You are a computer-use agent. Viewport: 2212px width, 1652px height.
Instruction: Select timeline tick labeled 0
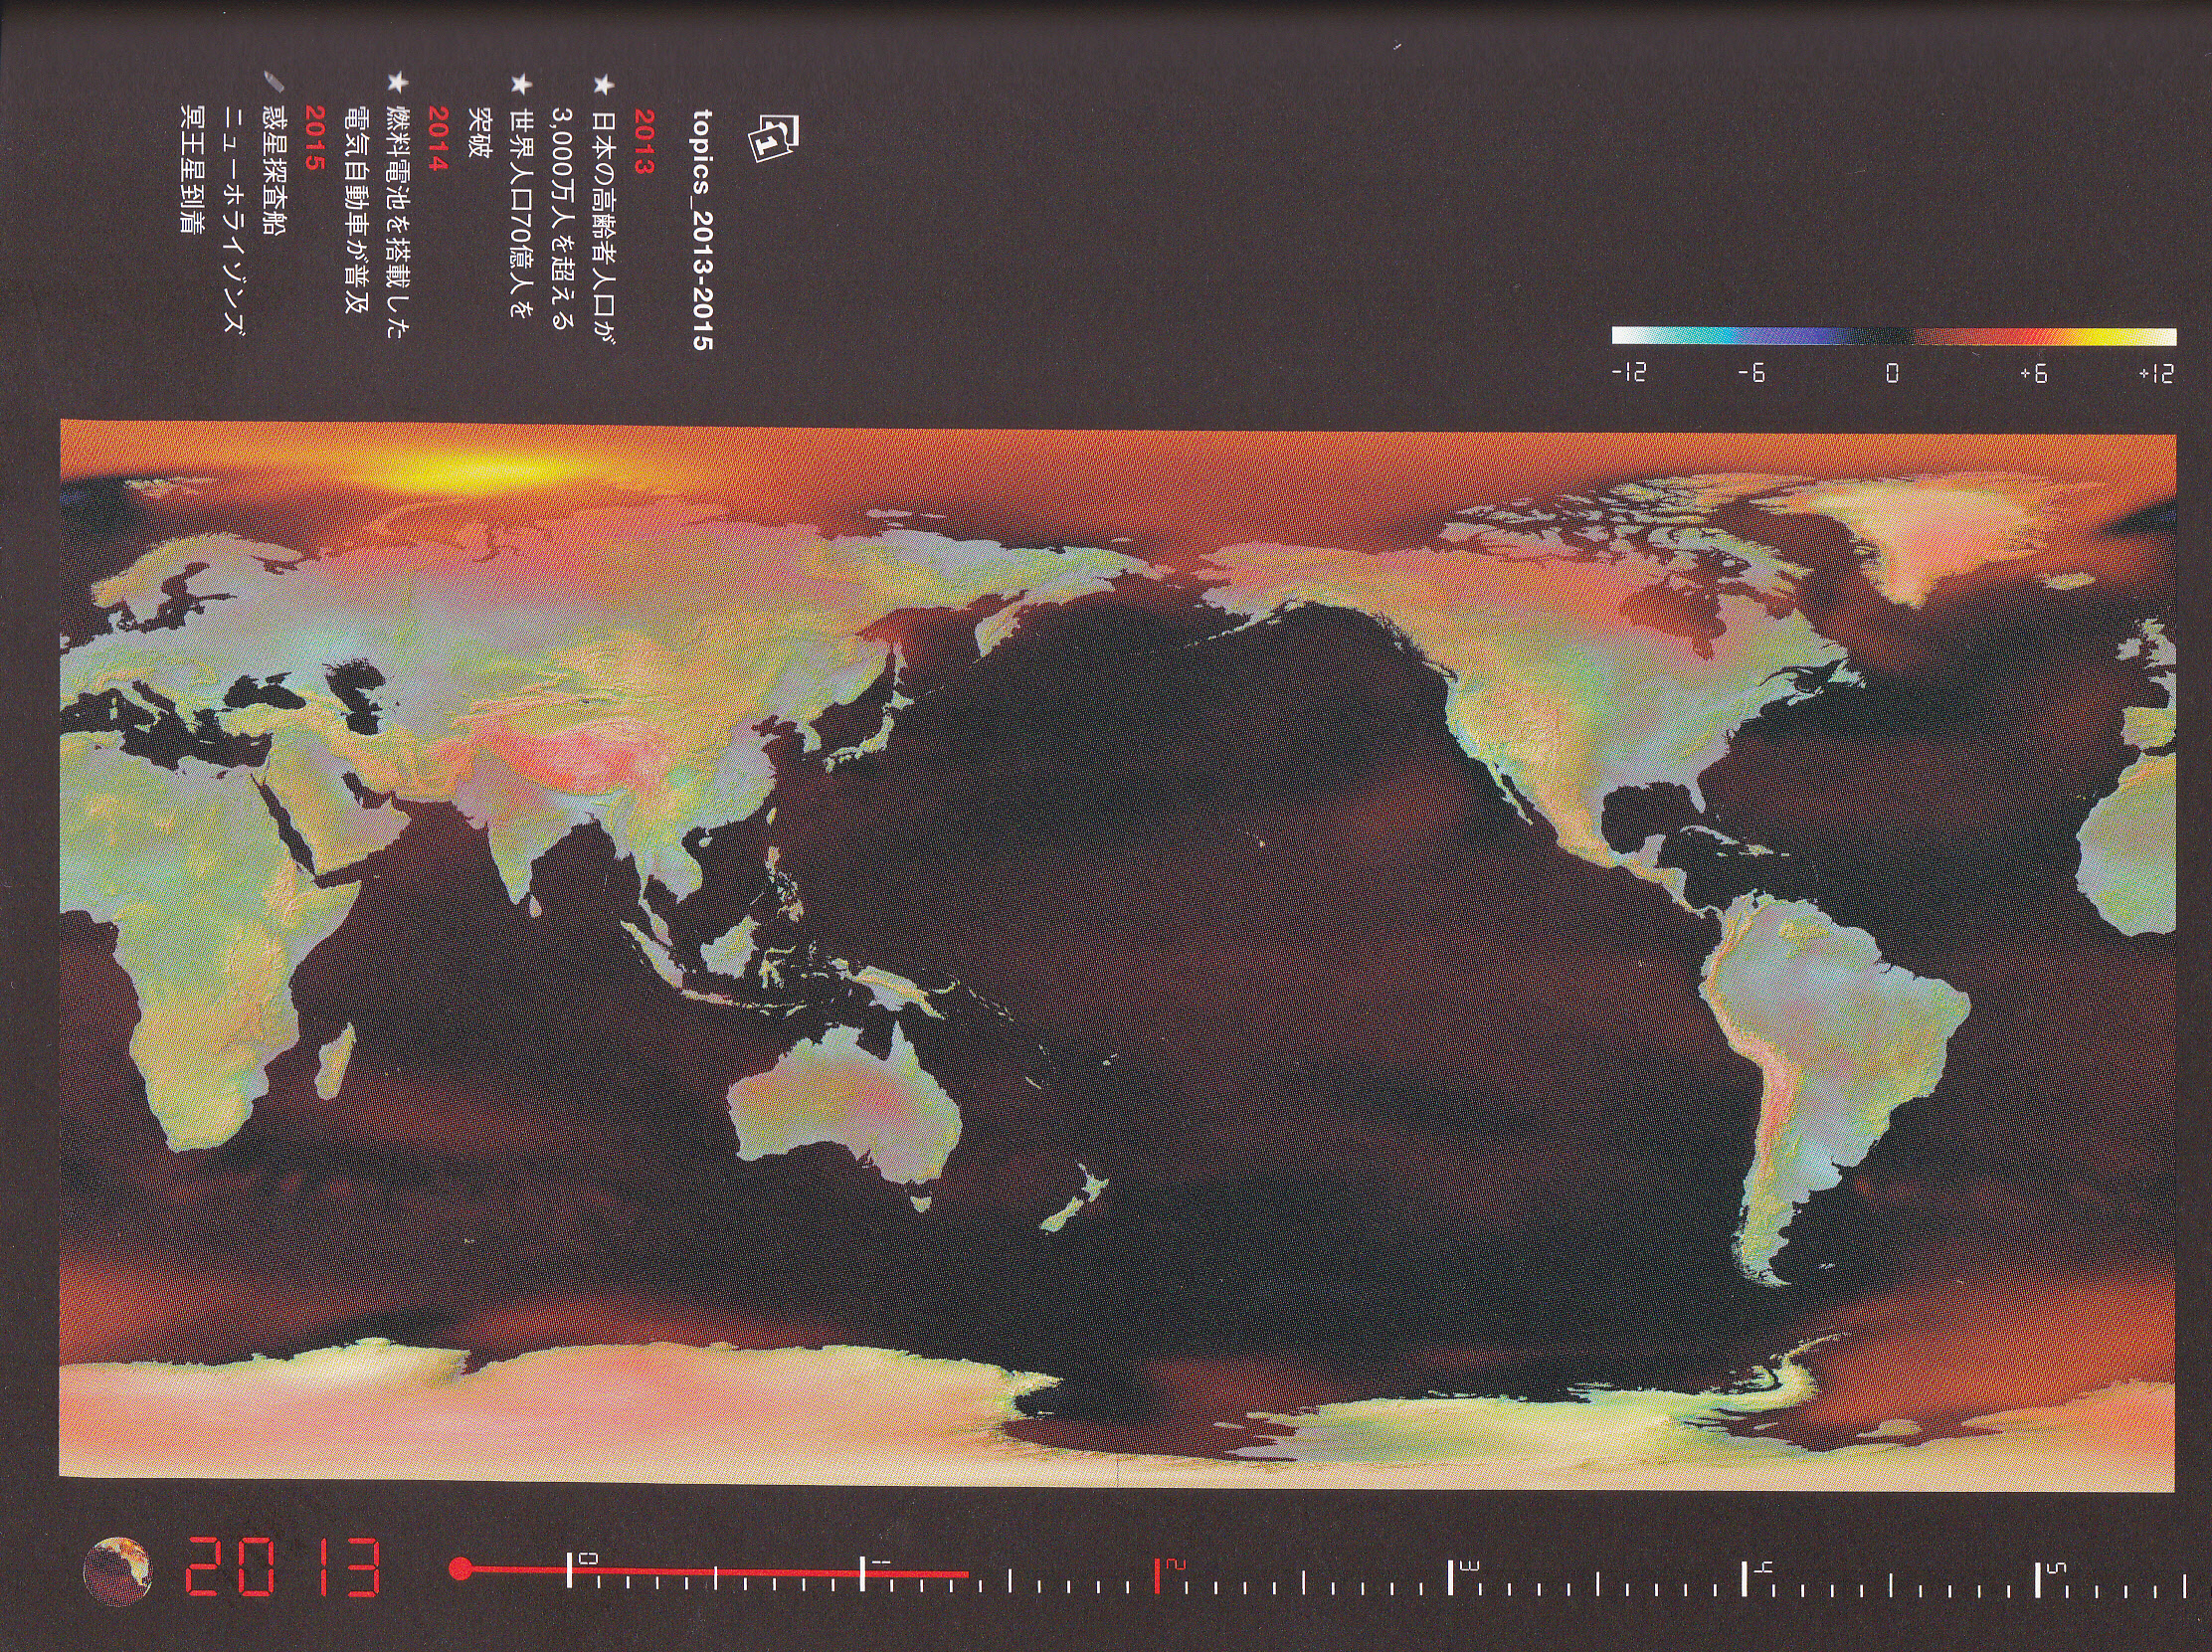570,1569
